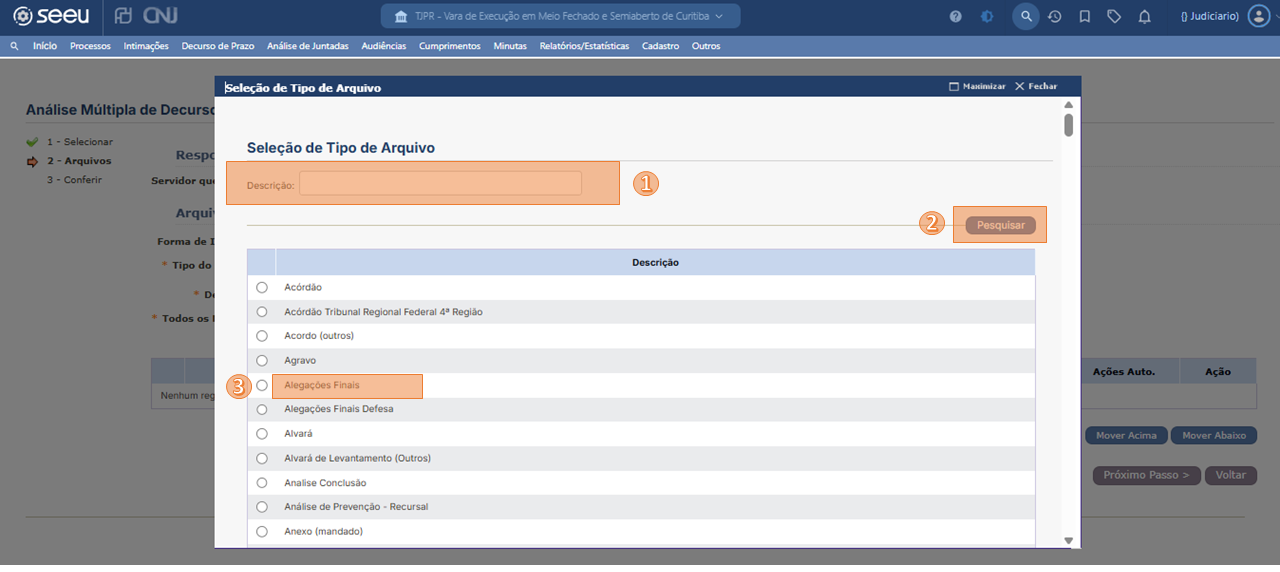Screen dimensions: 1280x572
Task: Choose the Alvará radio option
Action: pos(262,434)
